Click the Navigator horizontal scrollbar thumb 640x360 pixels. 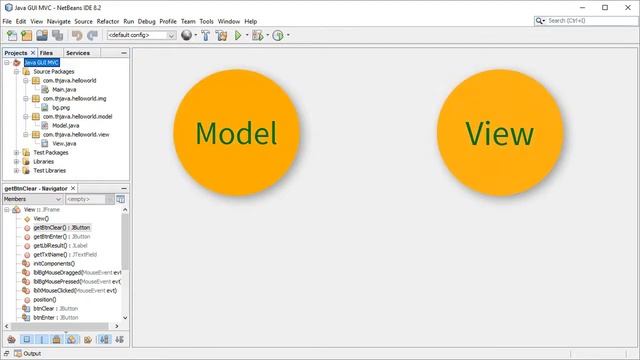point(60,326)
